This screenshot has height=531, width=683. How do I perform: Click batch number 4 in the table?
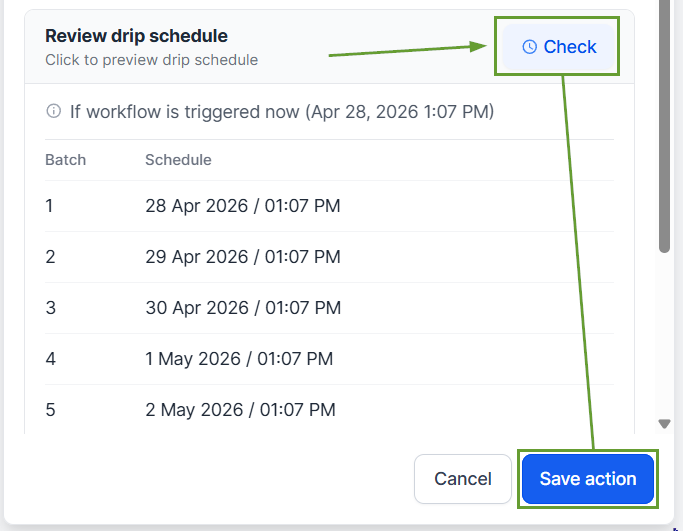(x=50, y=358)
